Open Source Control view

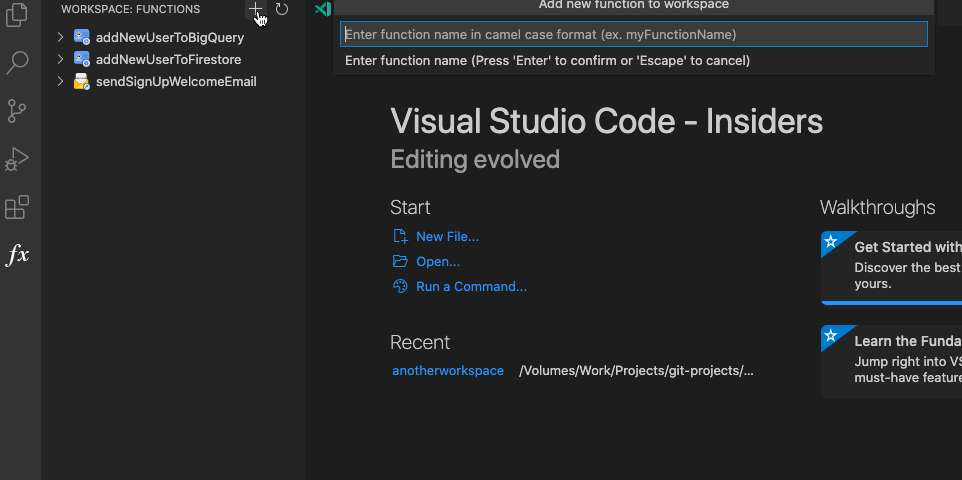17,110
